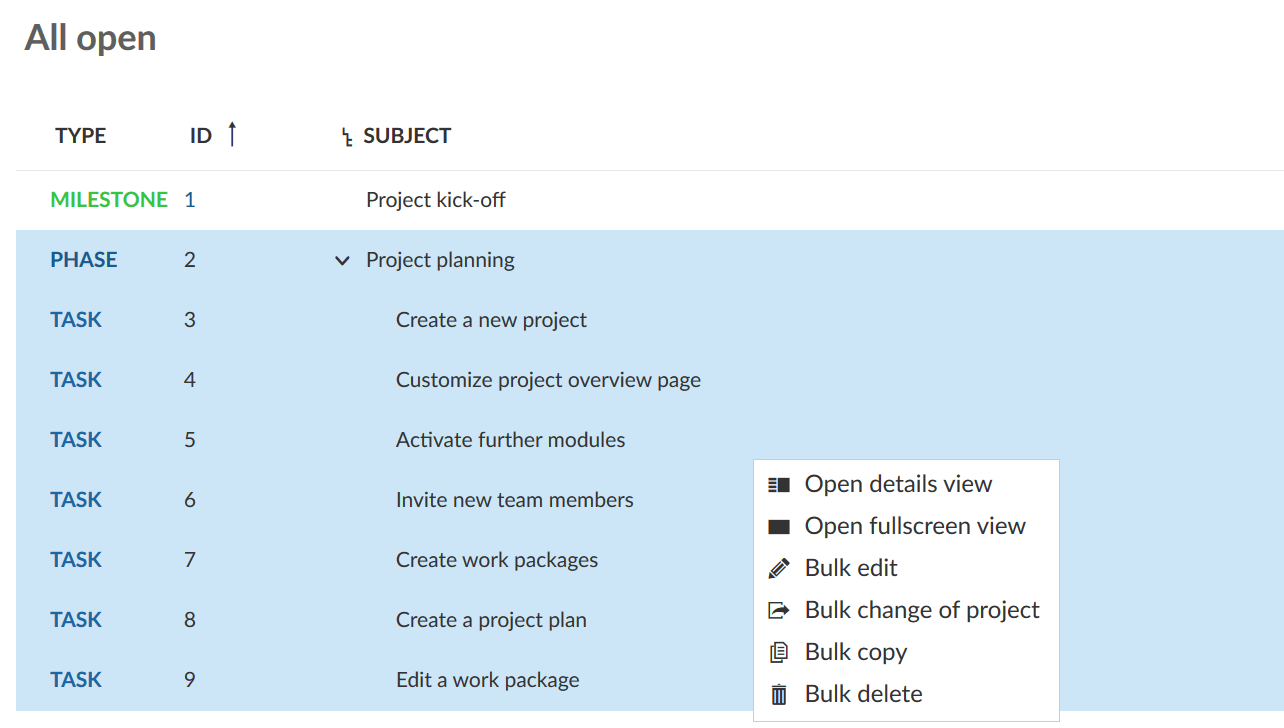This screenshot has width=1284, height=728.
Task: Click the SUBJECT column header
Action: (407, 136)
